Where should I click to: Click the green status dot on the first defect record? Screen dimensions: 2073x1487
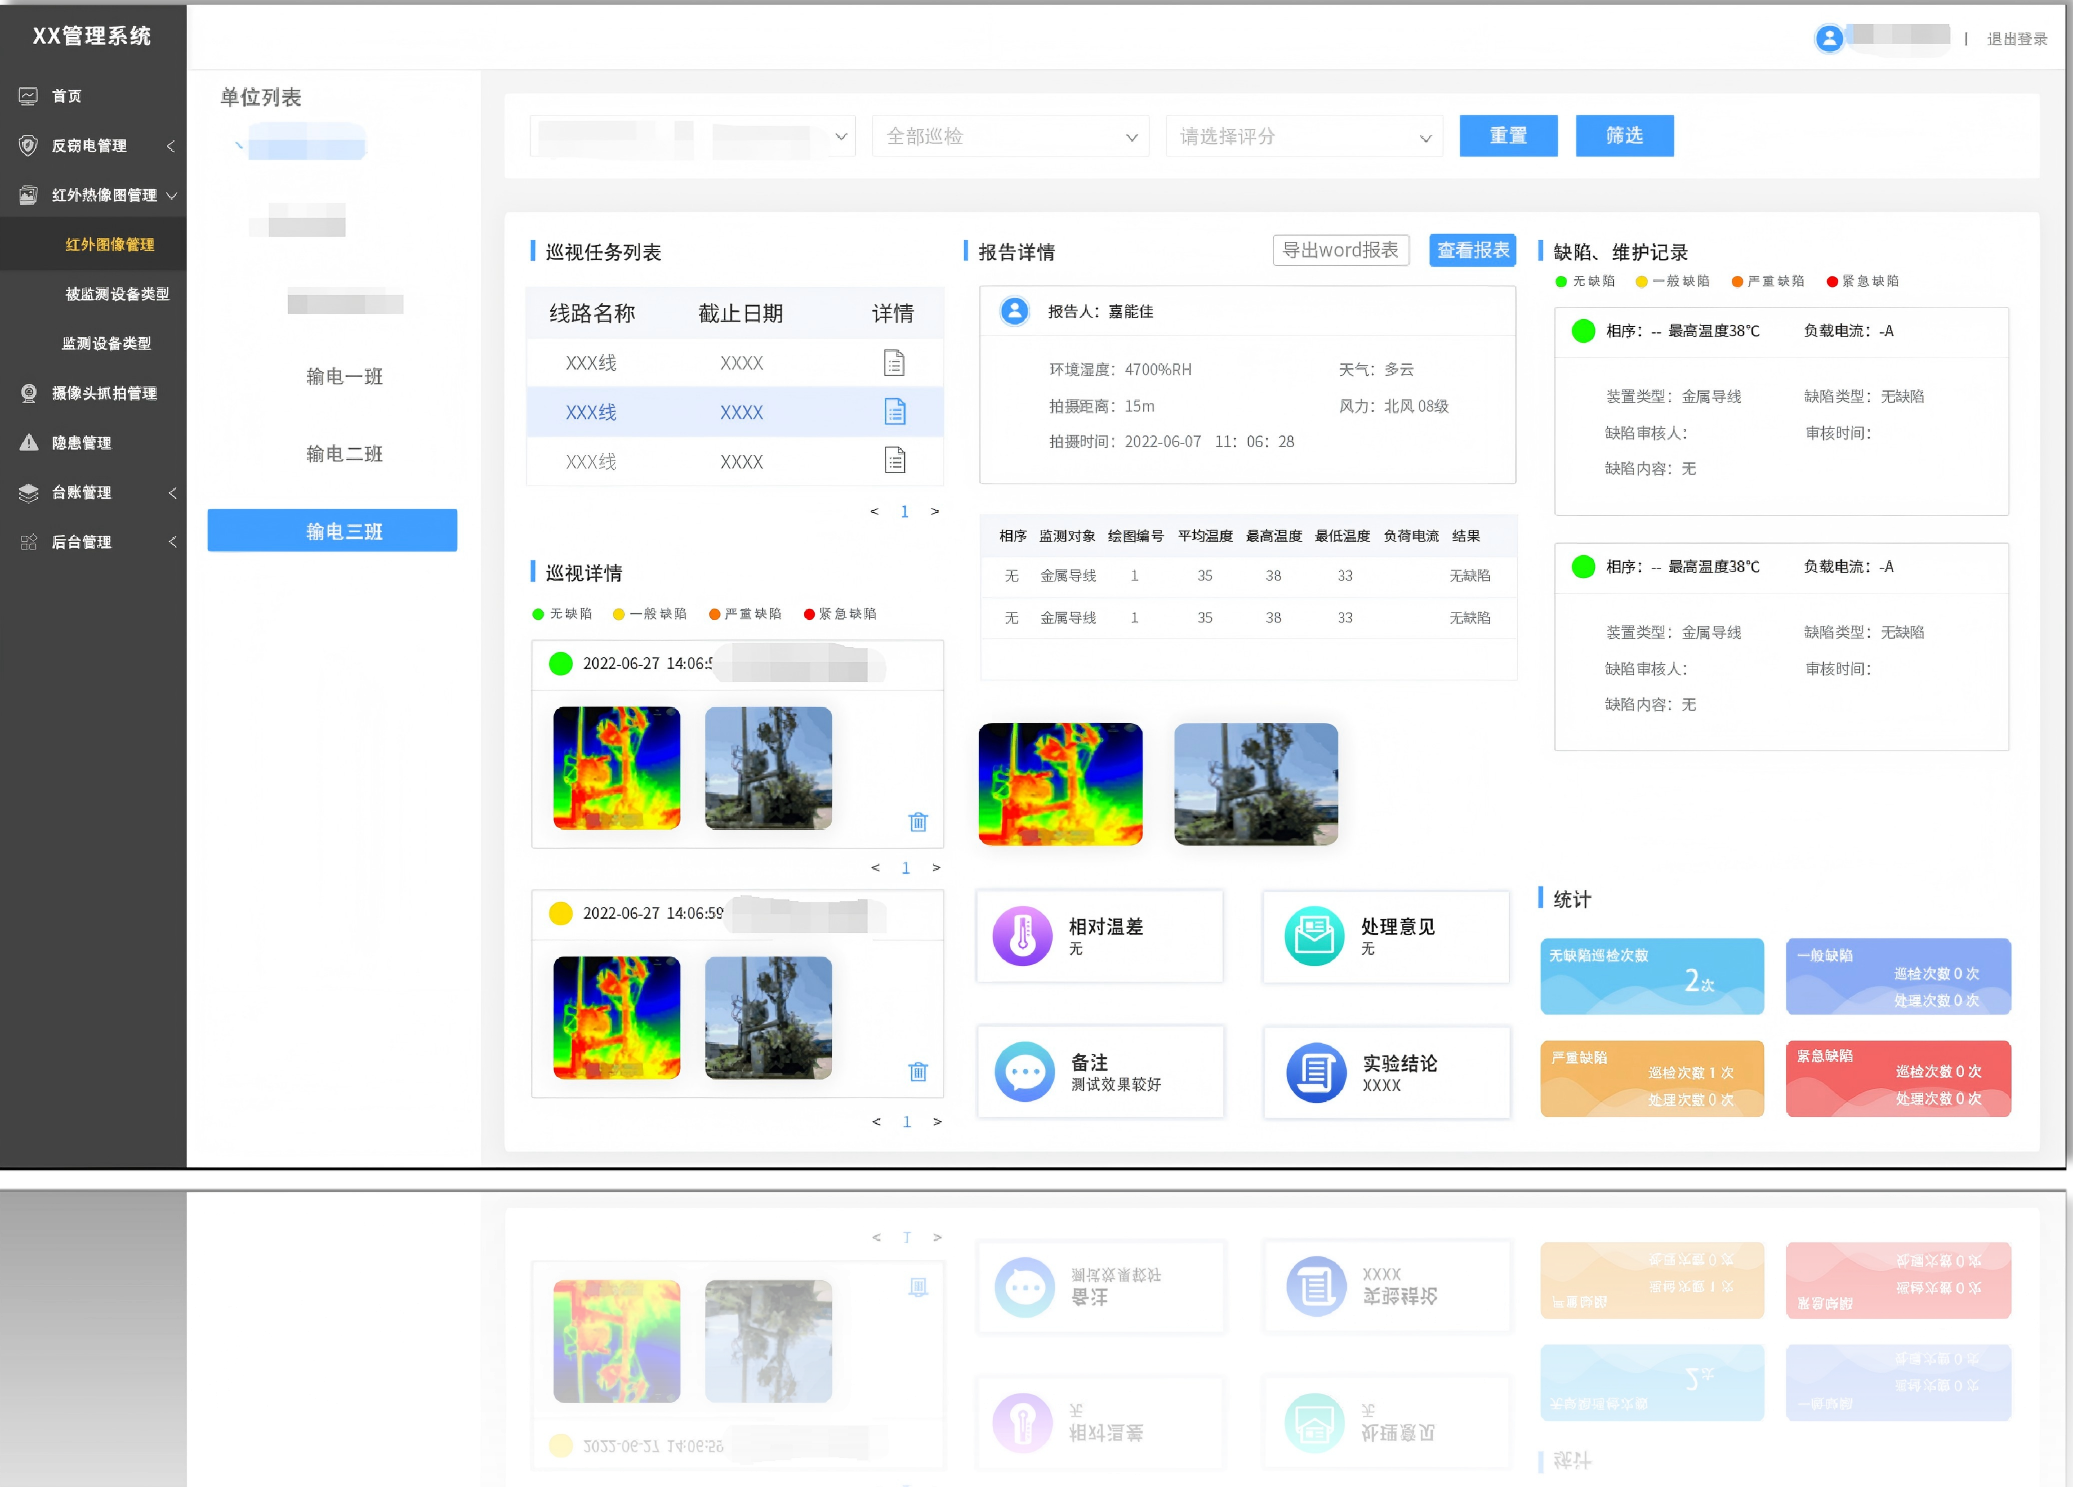click(1583, 330)
